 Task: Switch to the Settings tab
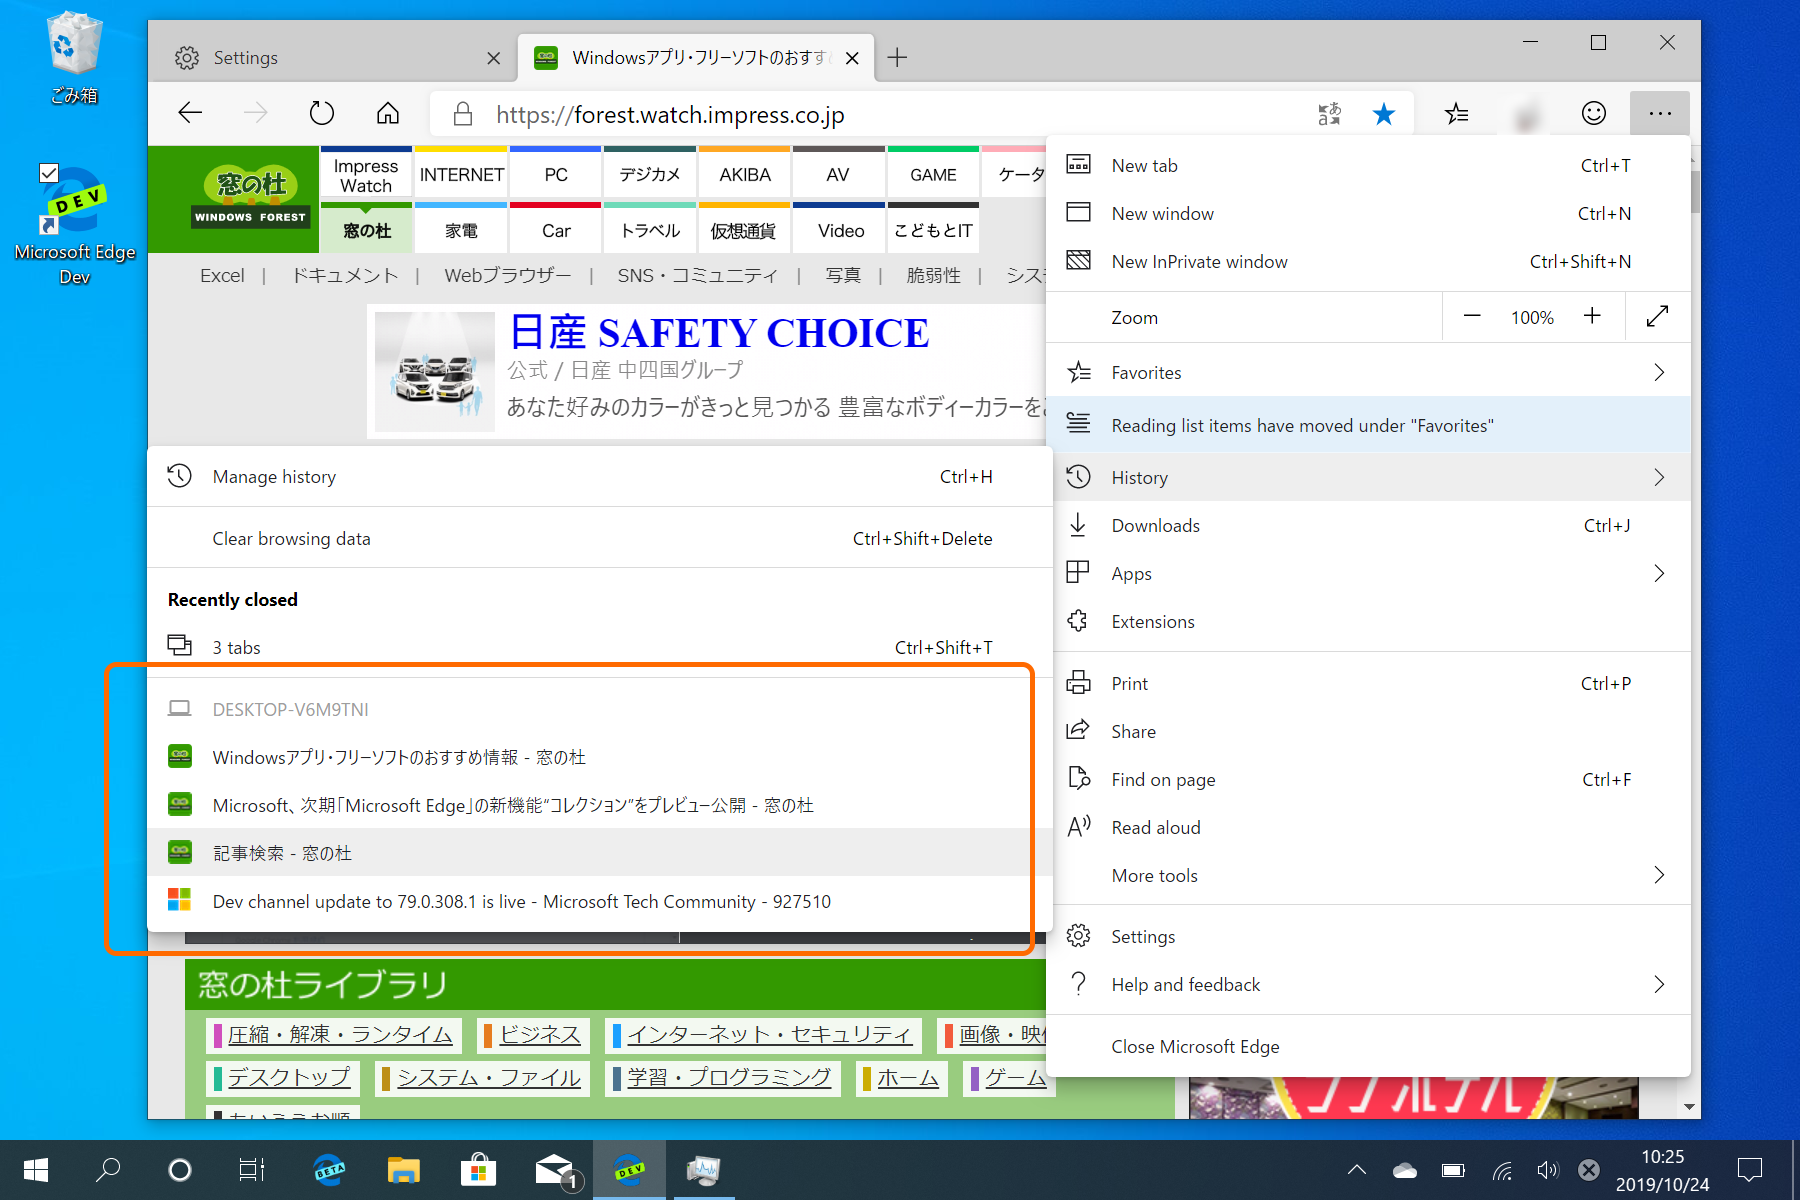pos(246,57)
